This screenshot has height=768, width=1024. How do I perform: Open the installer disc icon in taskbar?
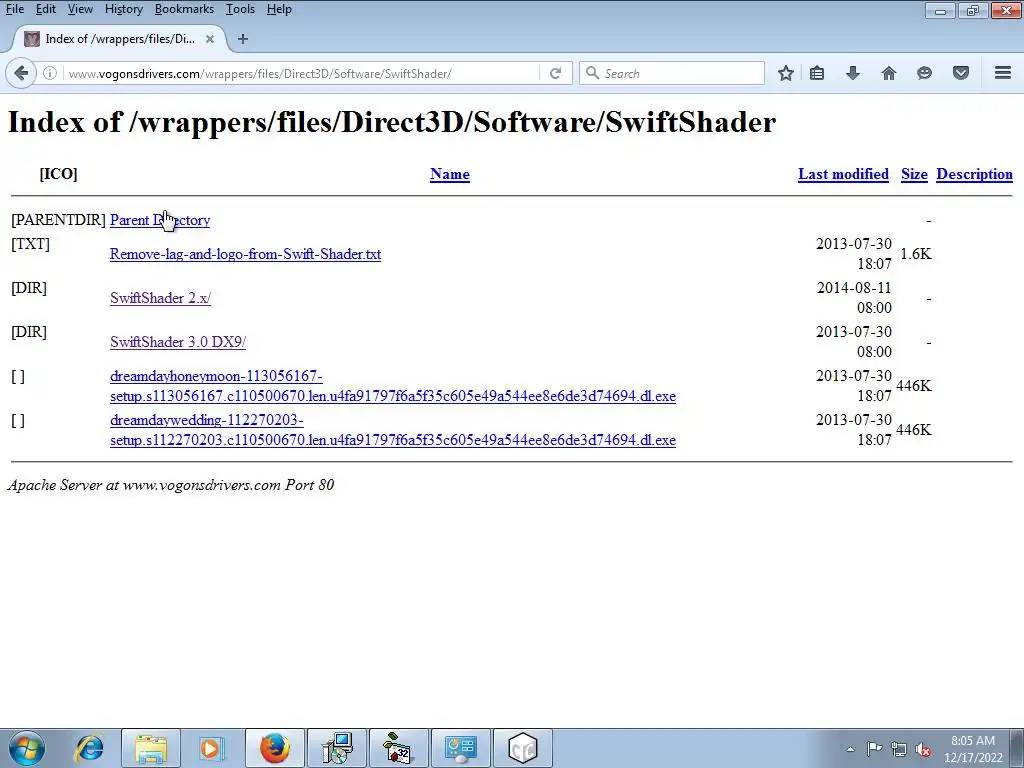337,748
